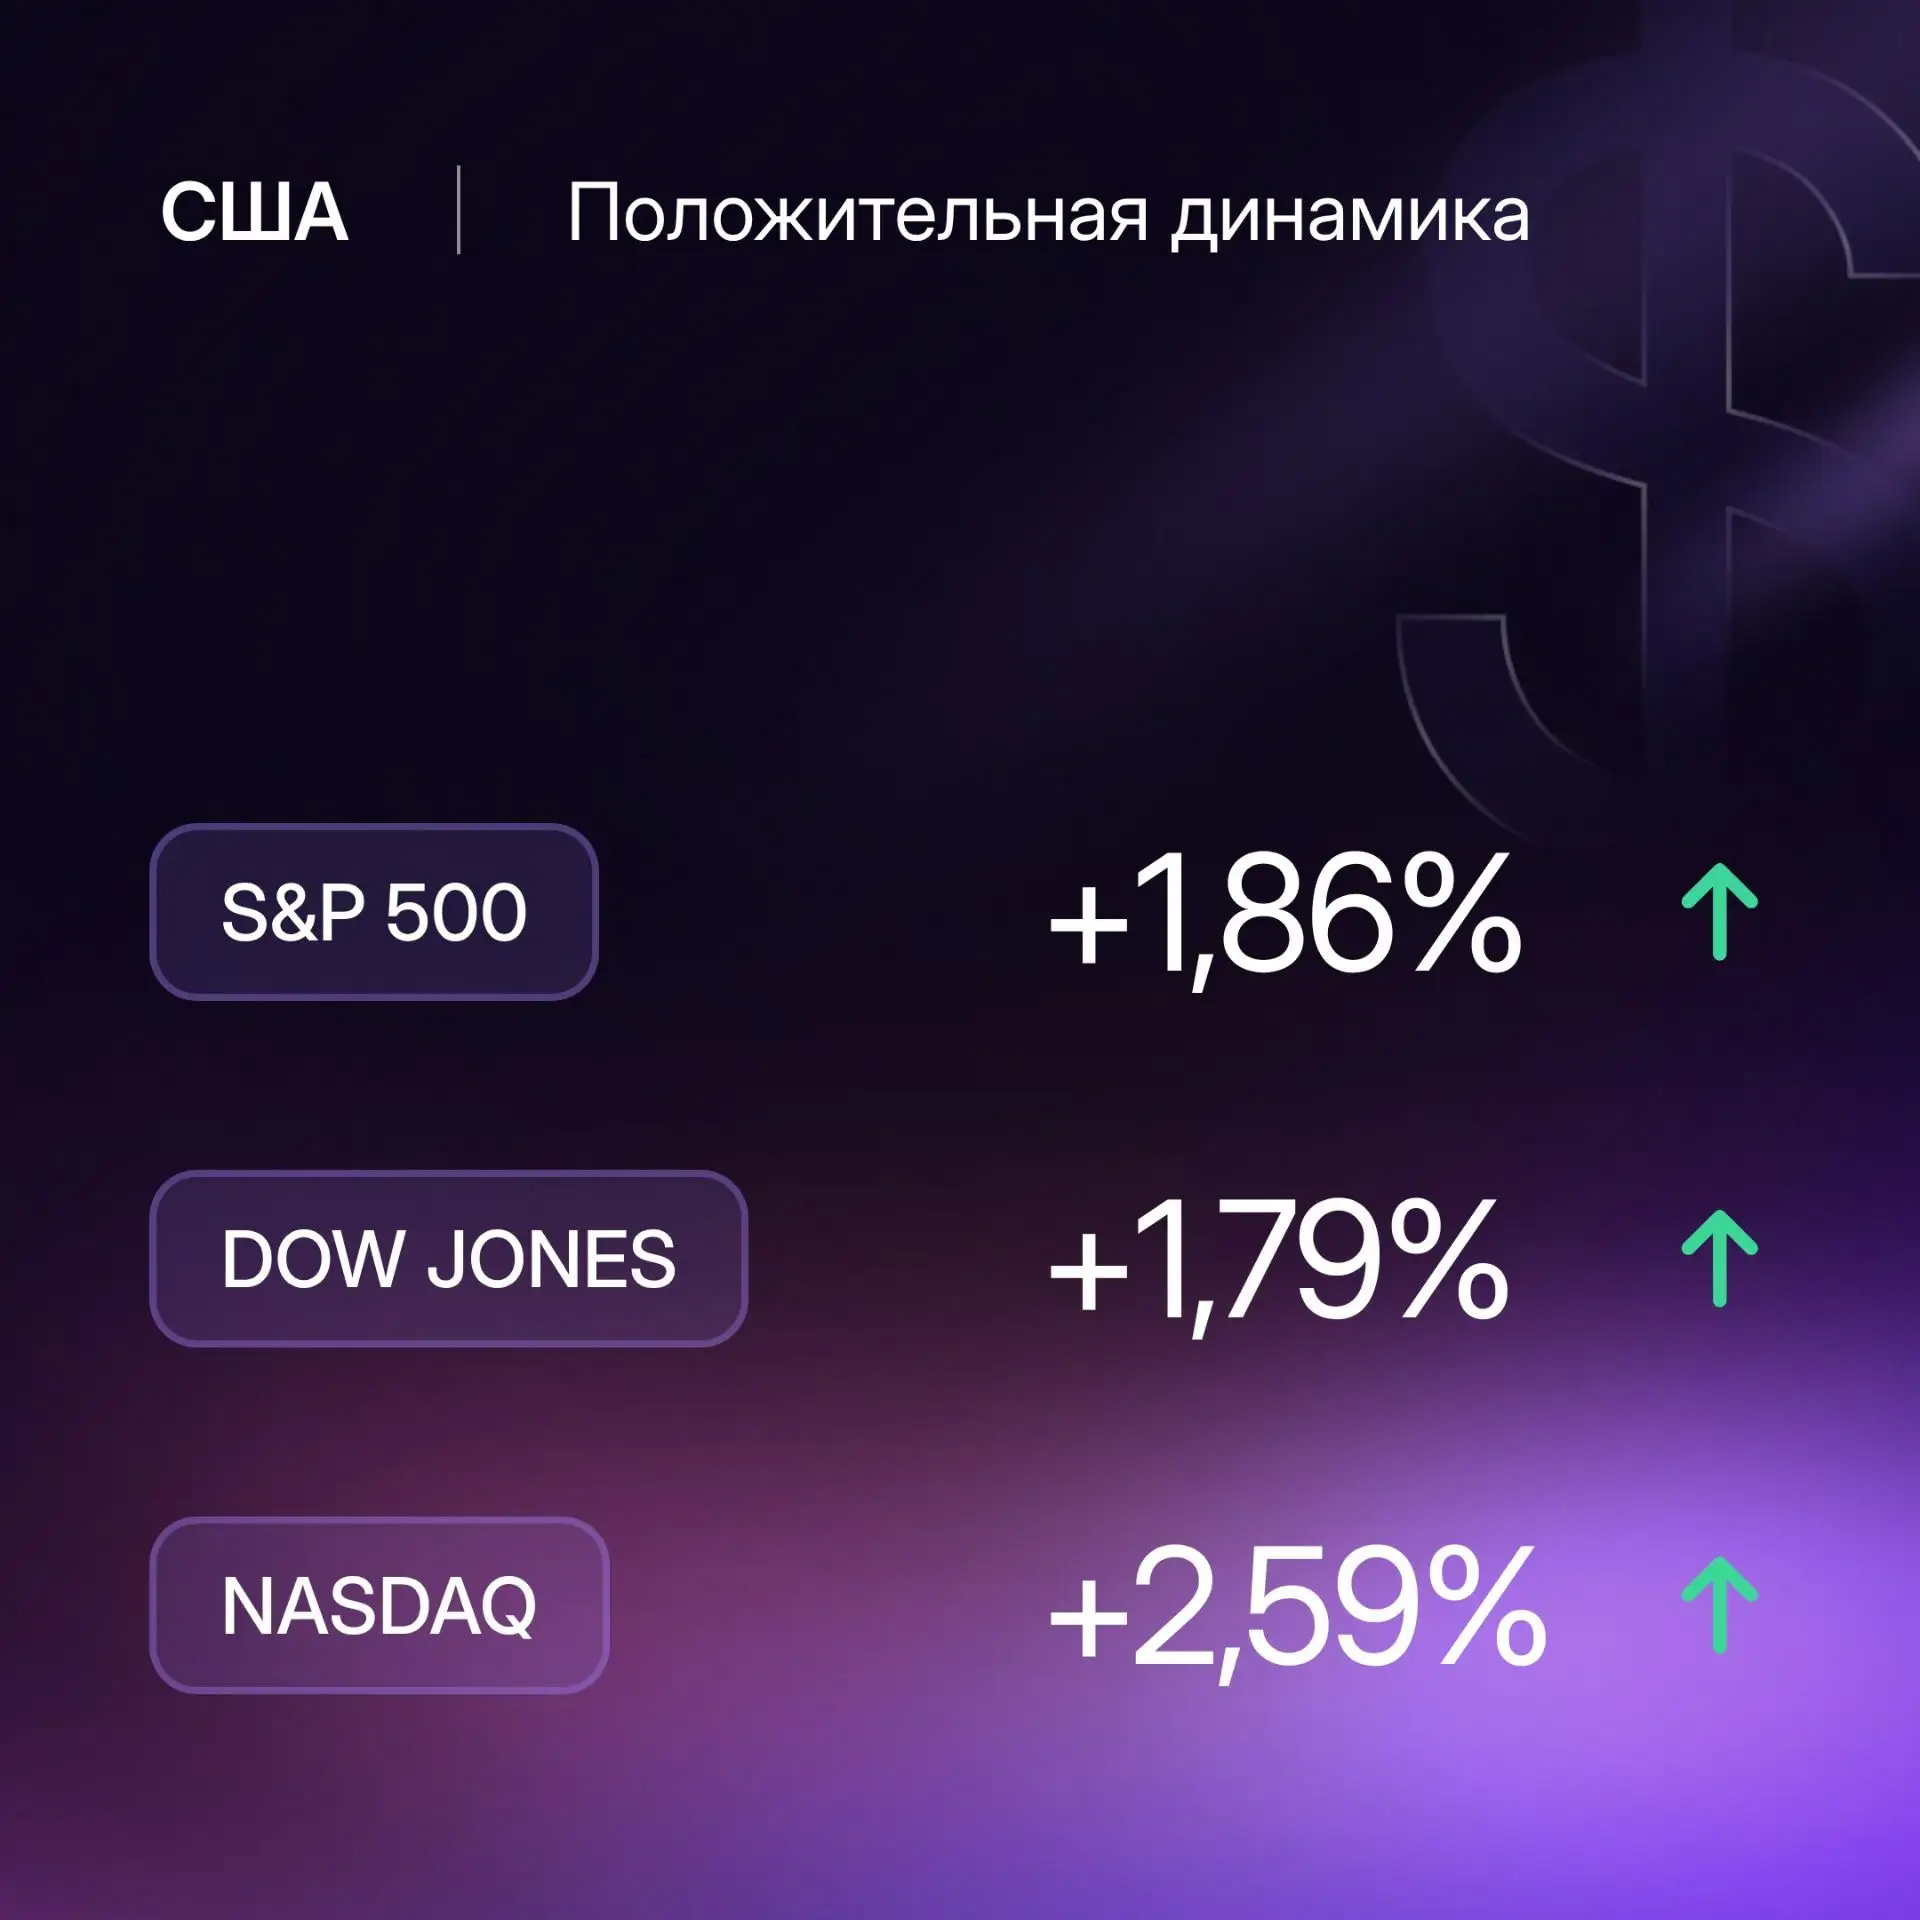Click the percent sign in +1,79%

[x=1447, y=1259]
